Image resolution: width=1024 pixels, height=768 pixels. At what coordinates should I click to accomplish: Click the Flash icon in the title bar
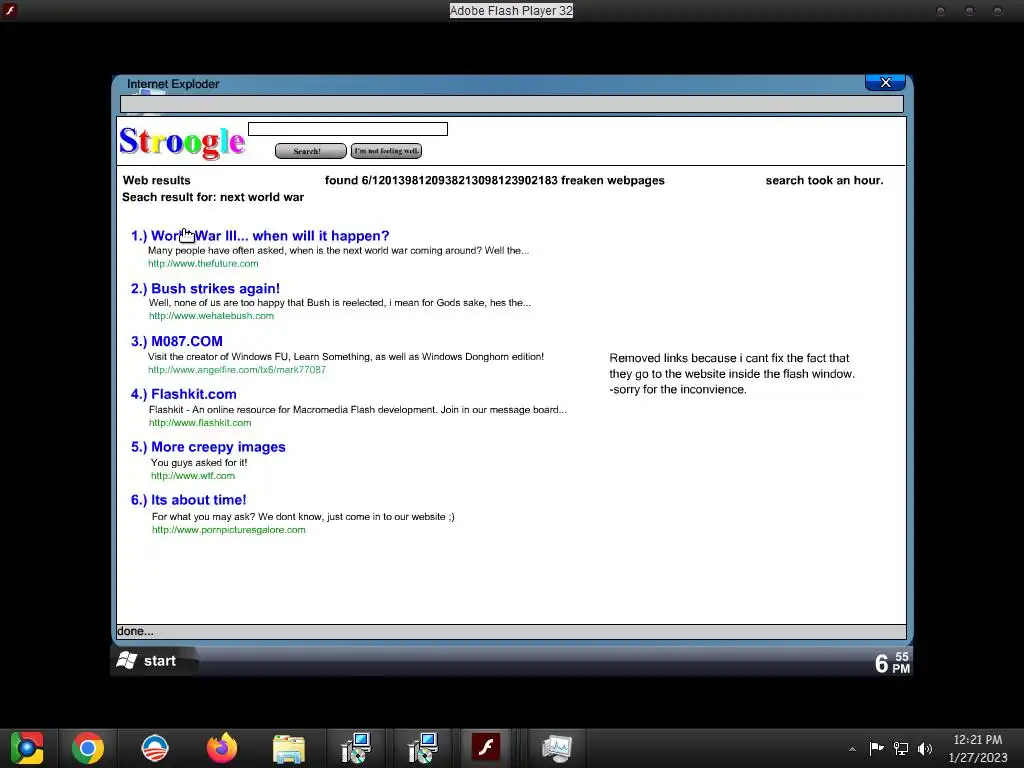pos(10,10)
